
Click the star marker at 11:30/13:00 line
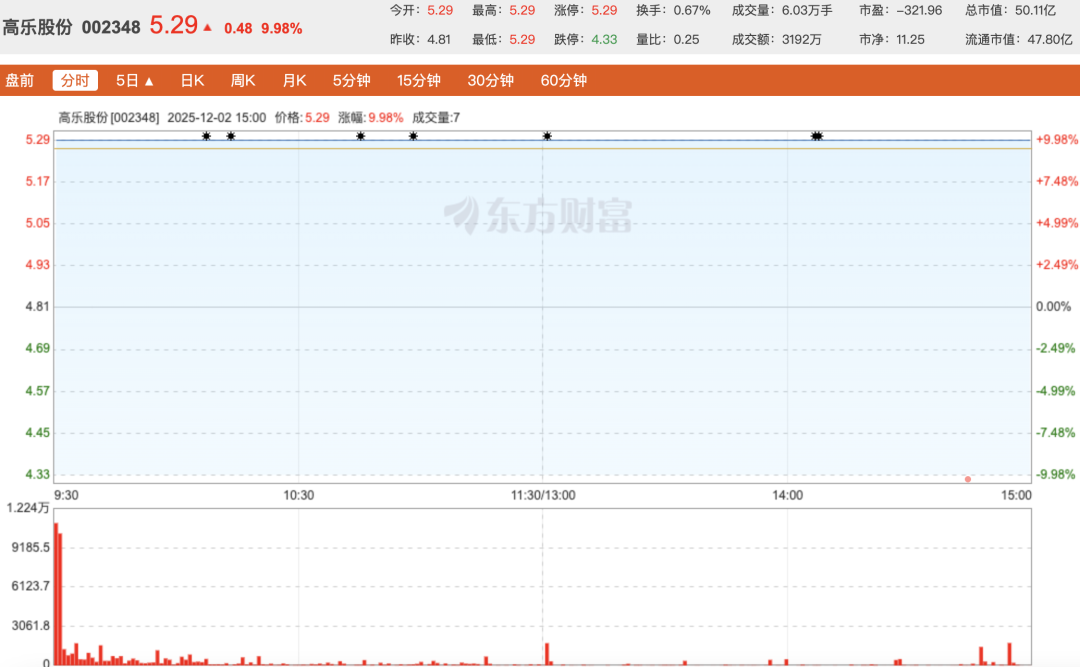tap(547, 136)
